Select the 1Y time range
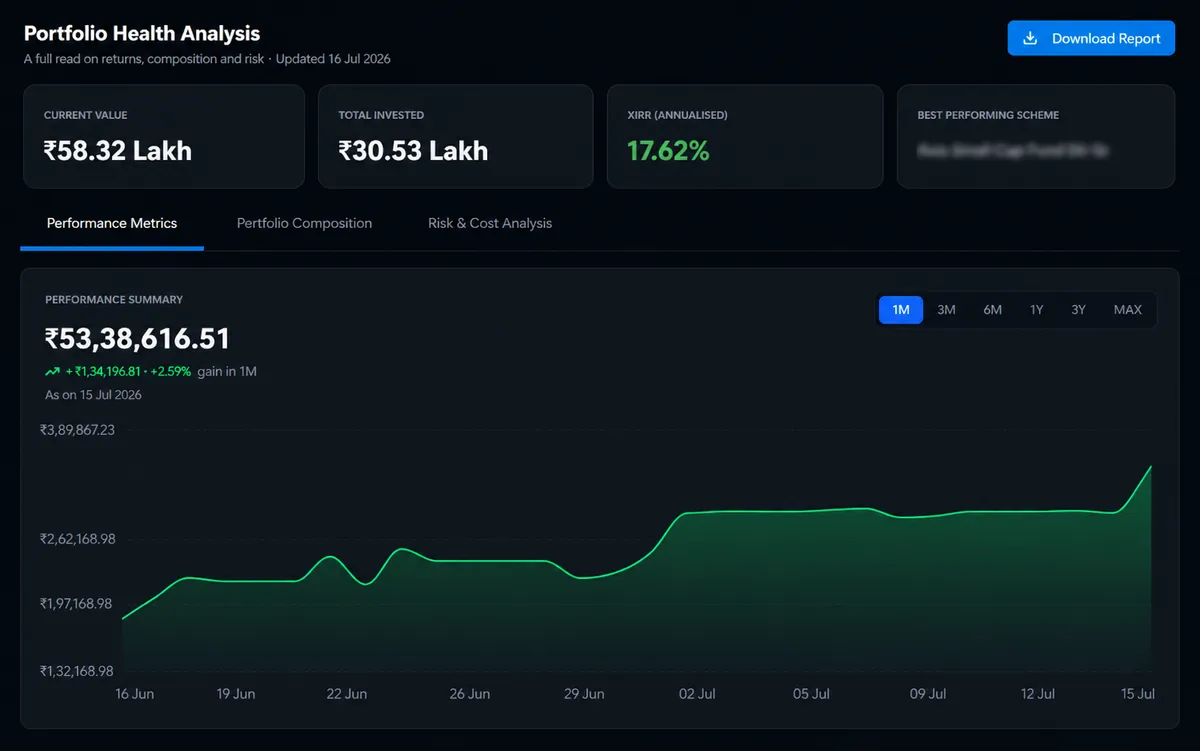This screenshot has width=1200, height=751. coord(1037,310)
